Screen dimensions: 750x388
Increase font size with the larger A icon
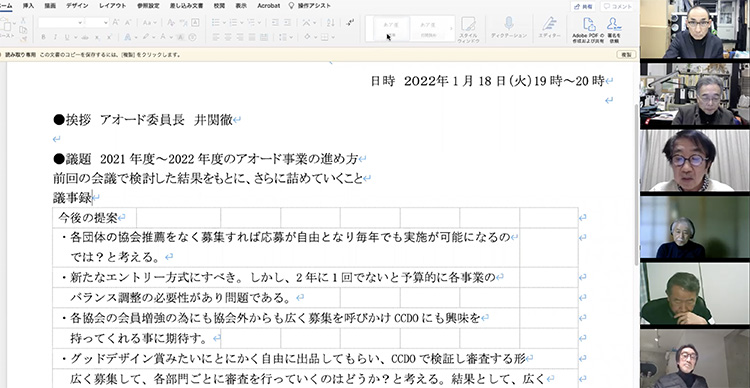pyautogui.click(x=115, y=22)
